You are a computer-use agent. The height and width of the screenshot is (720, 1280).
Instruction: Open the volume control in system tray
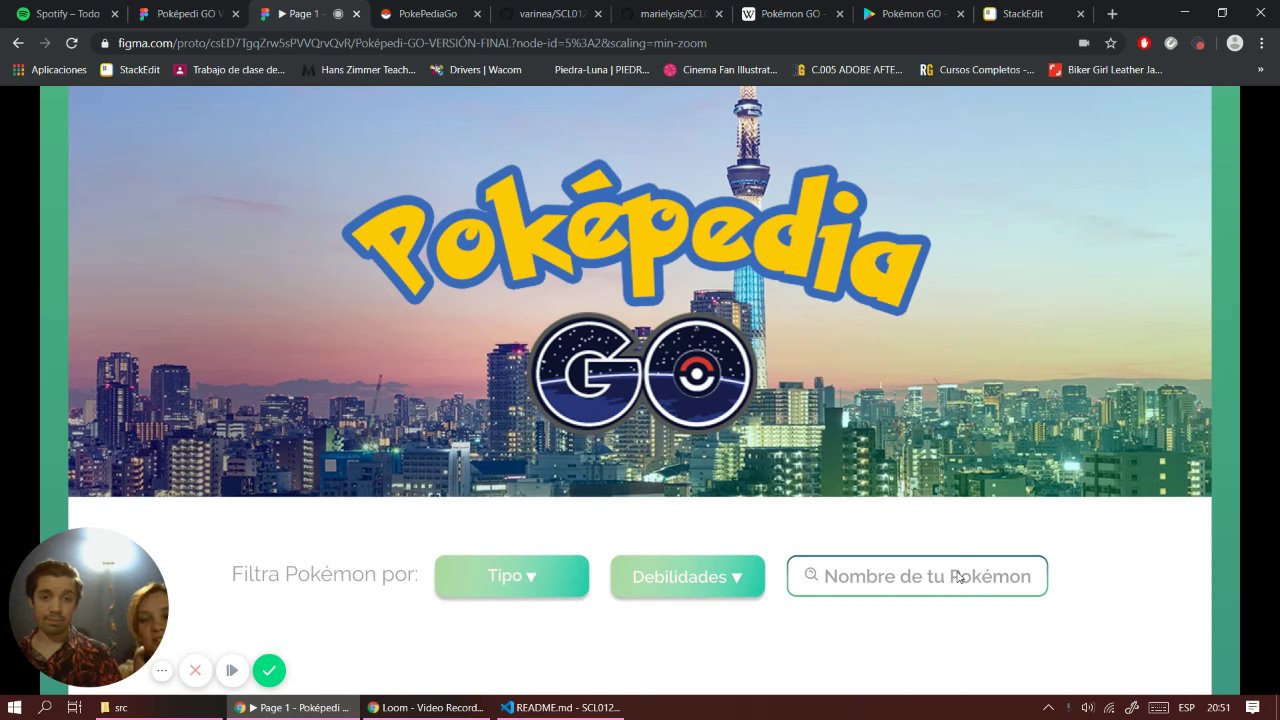(1087, 707)
